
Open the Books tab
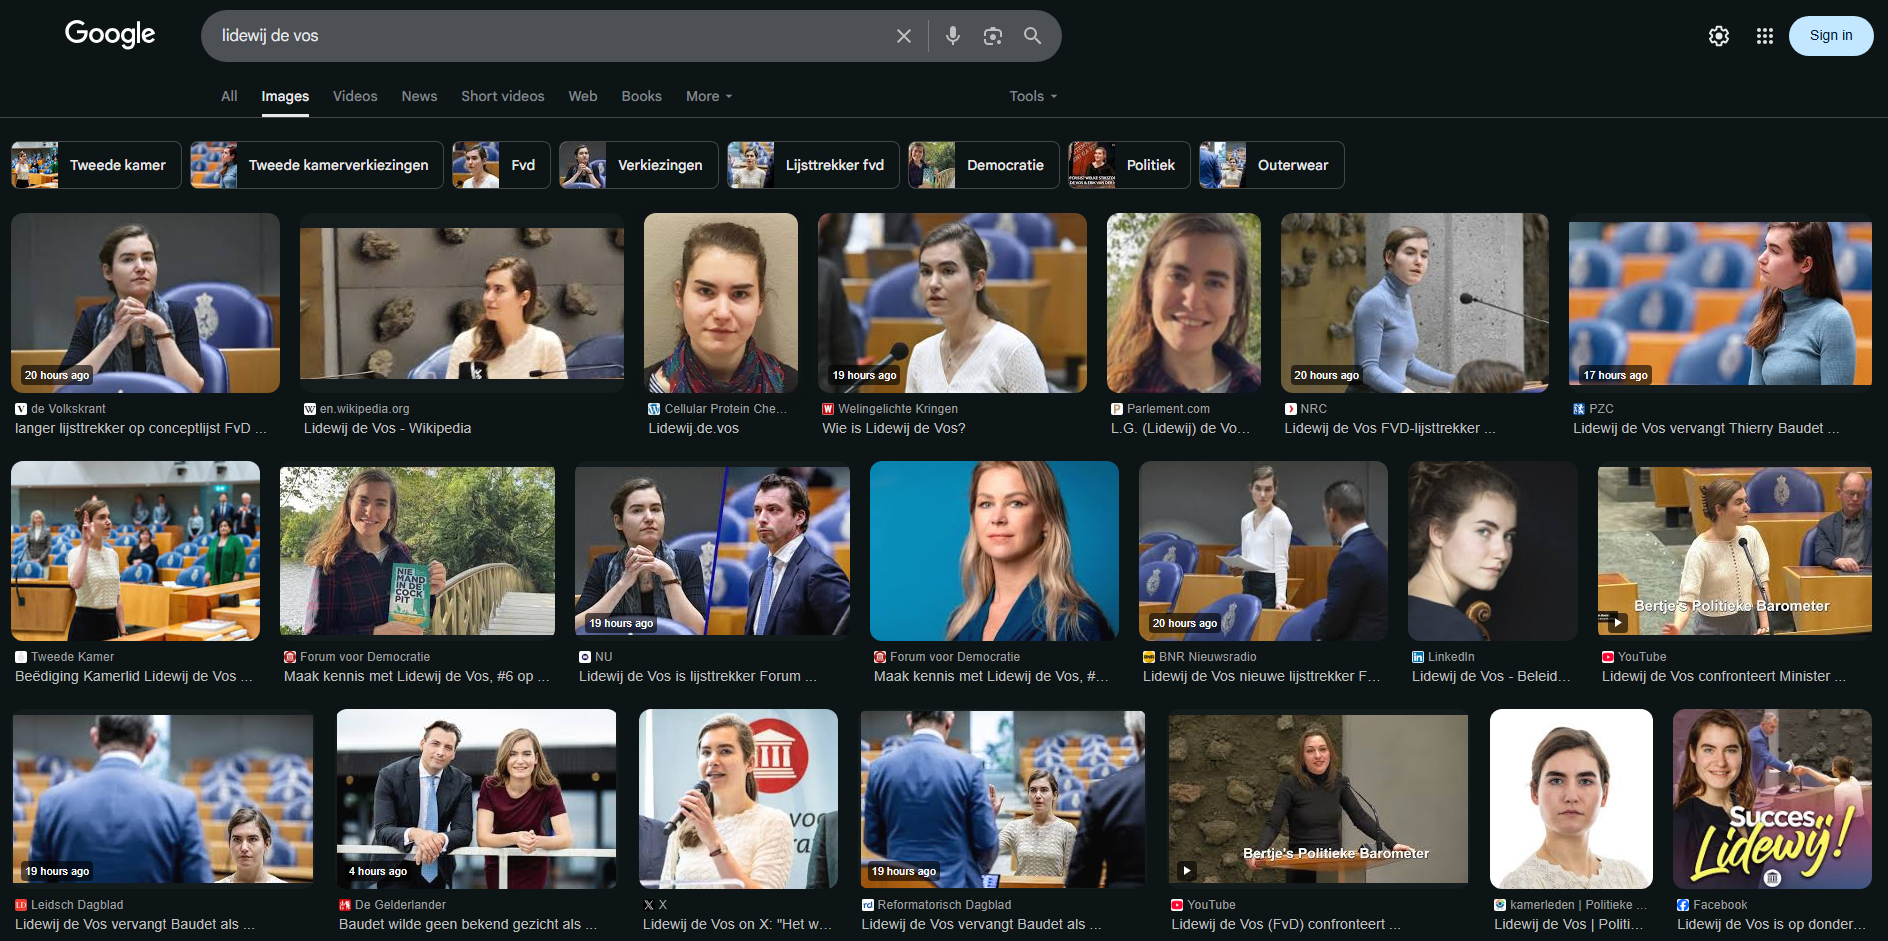click(x=642, y=96)
